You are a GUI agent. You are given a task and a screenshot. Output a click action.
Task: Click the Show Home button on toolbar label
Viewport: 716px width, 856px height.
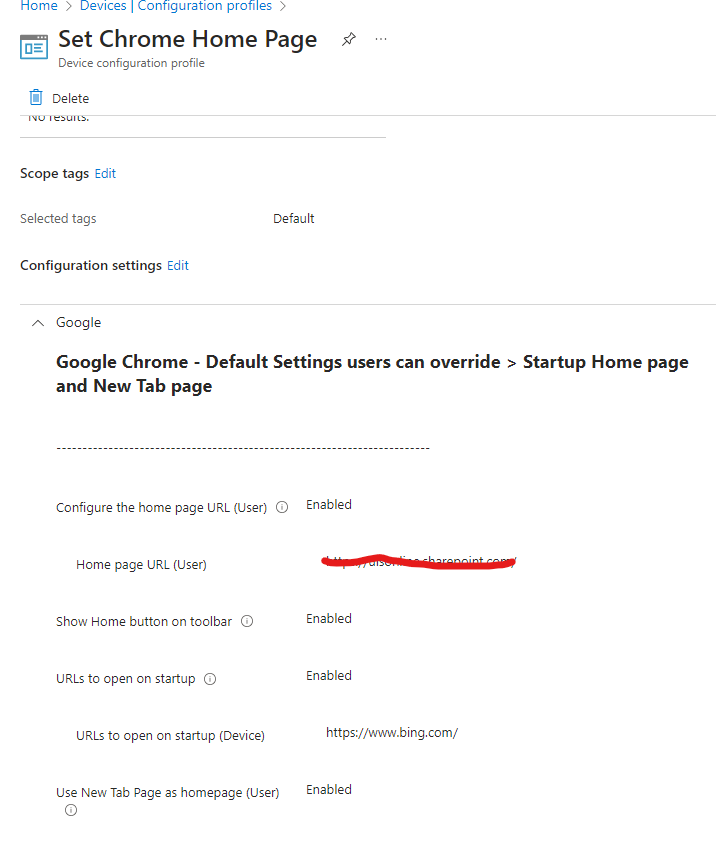click(144, 622)
